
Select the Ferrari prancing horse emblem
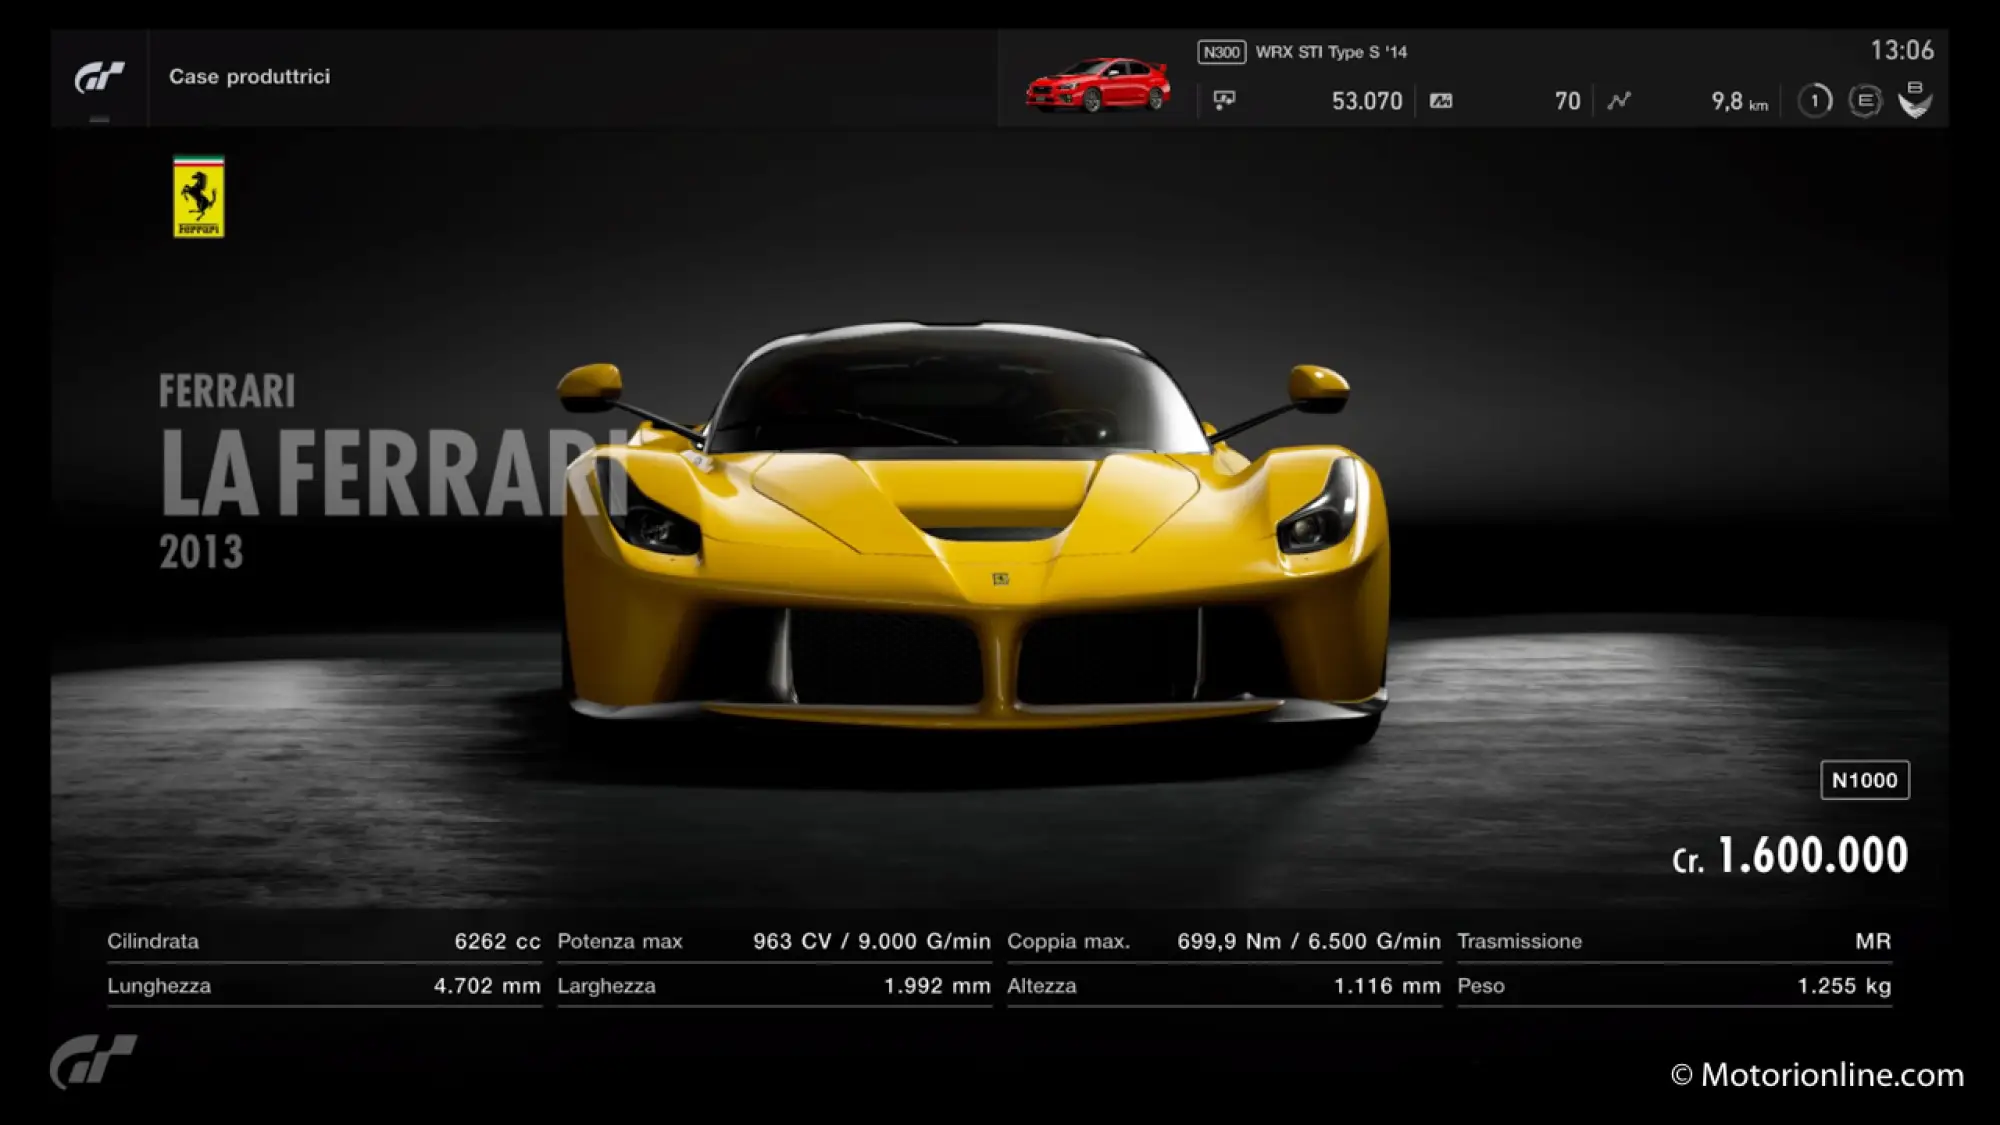pyautogui.click(x=199, y=197)
